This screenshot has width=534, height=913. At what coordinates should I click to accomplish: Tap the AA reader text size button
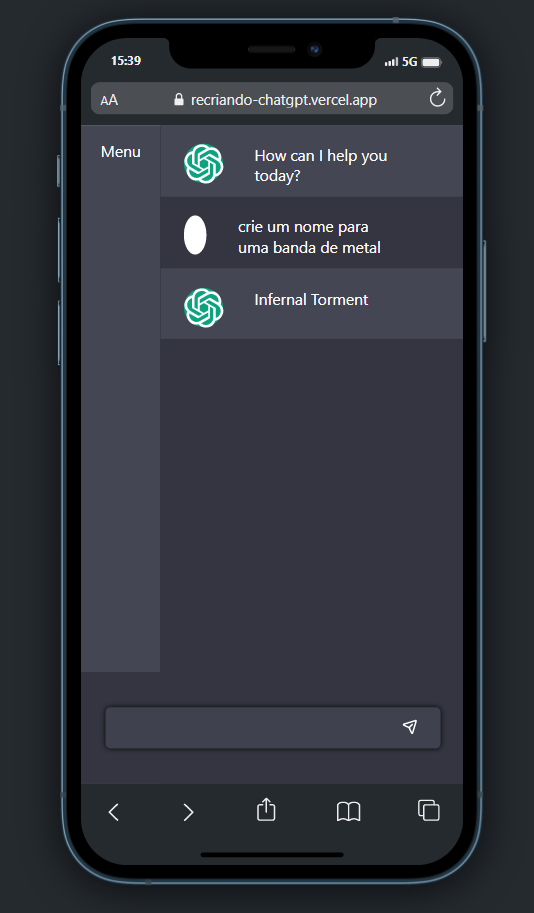(109, 100)
